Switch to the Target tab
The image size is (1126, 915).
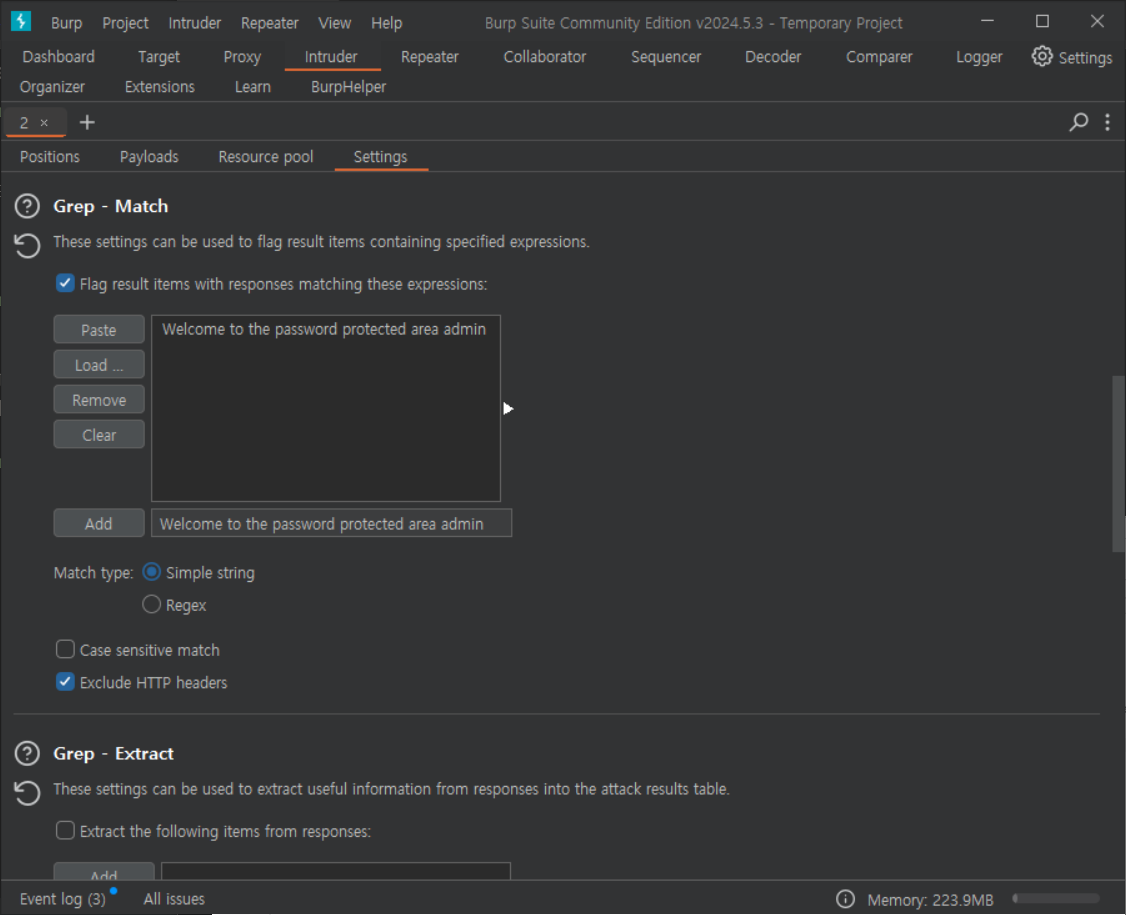pyautogui.click(x=159, y=57)
